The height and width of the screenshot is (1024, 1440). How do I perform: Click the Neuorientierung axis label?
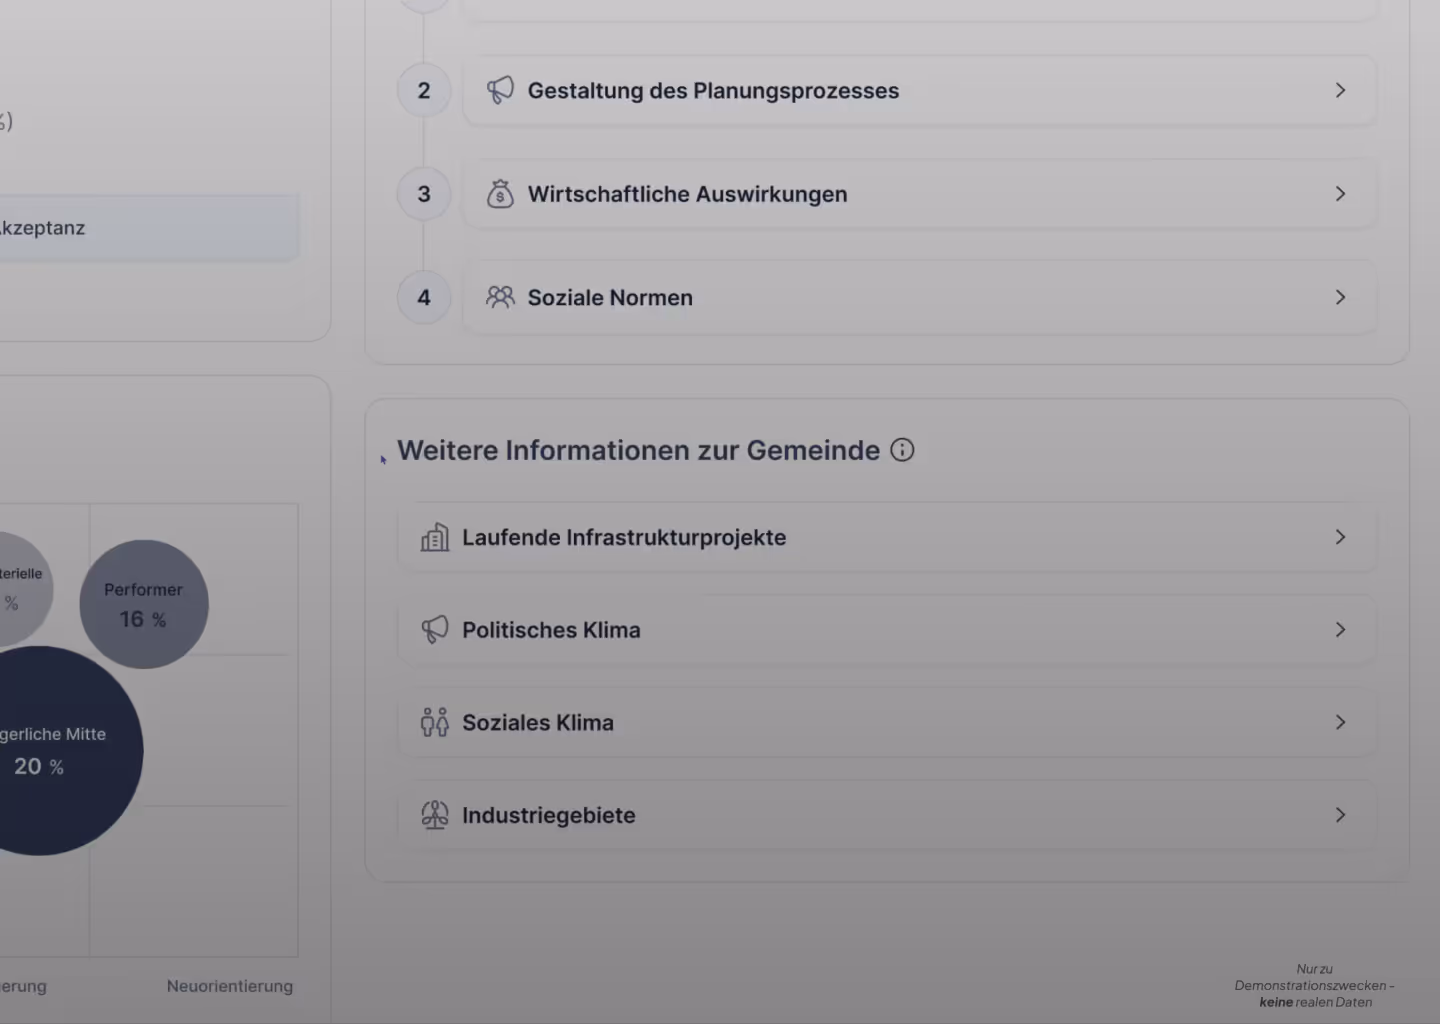[x=229, y=986]
